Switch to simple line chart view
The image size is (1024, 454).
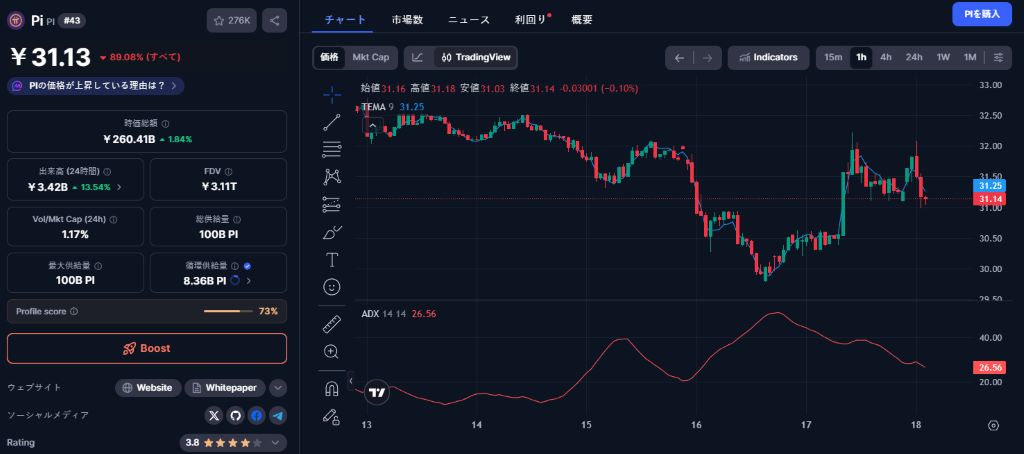[418, 57]
